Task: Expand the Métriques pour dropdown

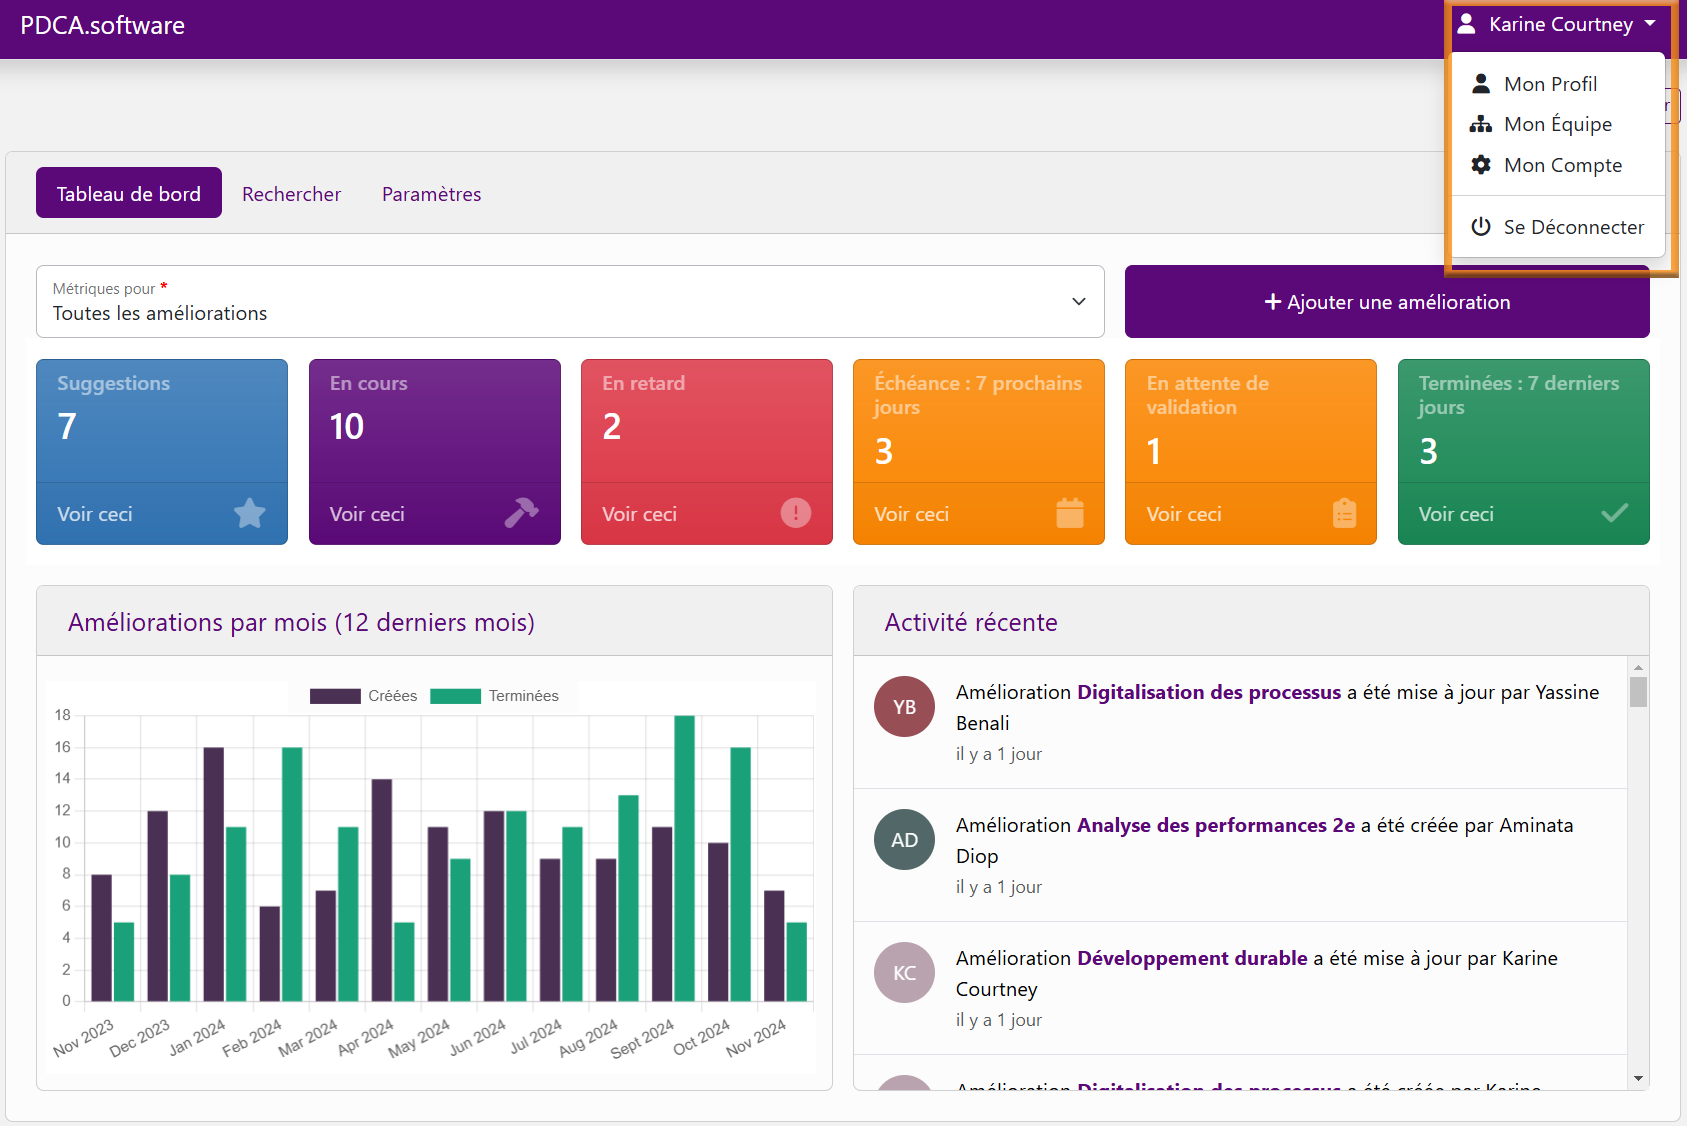Action: pos(570,301)
